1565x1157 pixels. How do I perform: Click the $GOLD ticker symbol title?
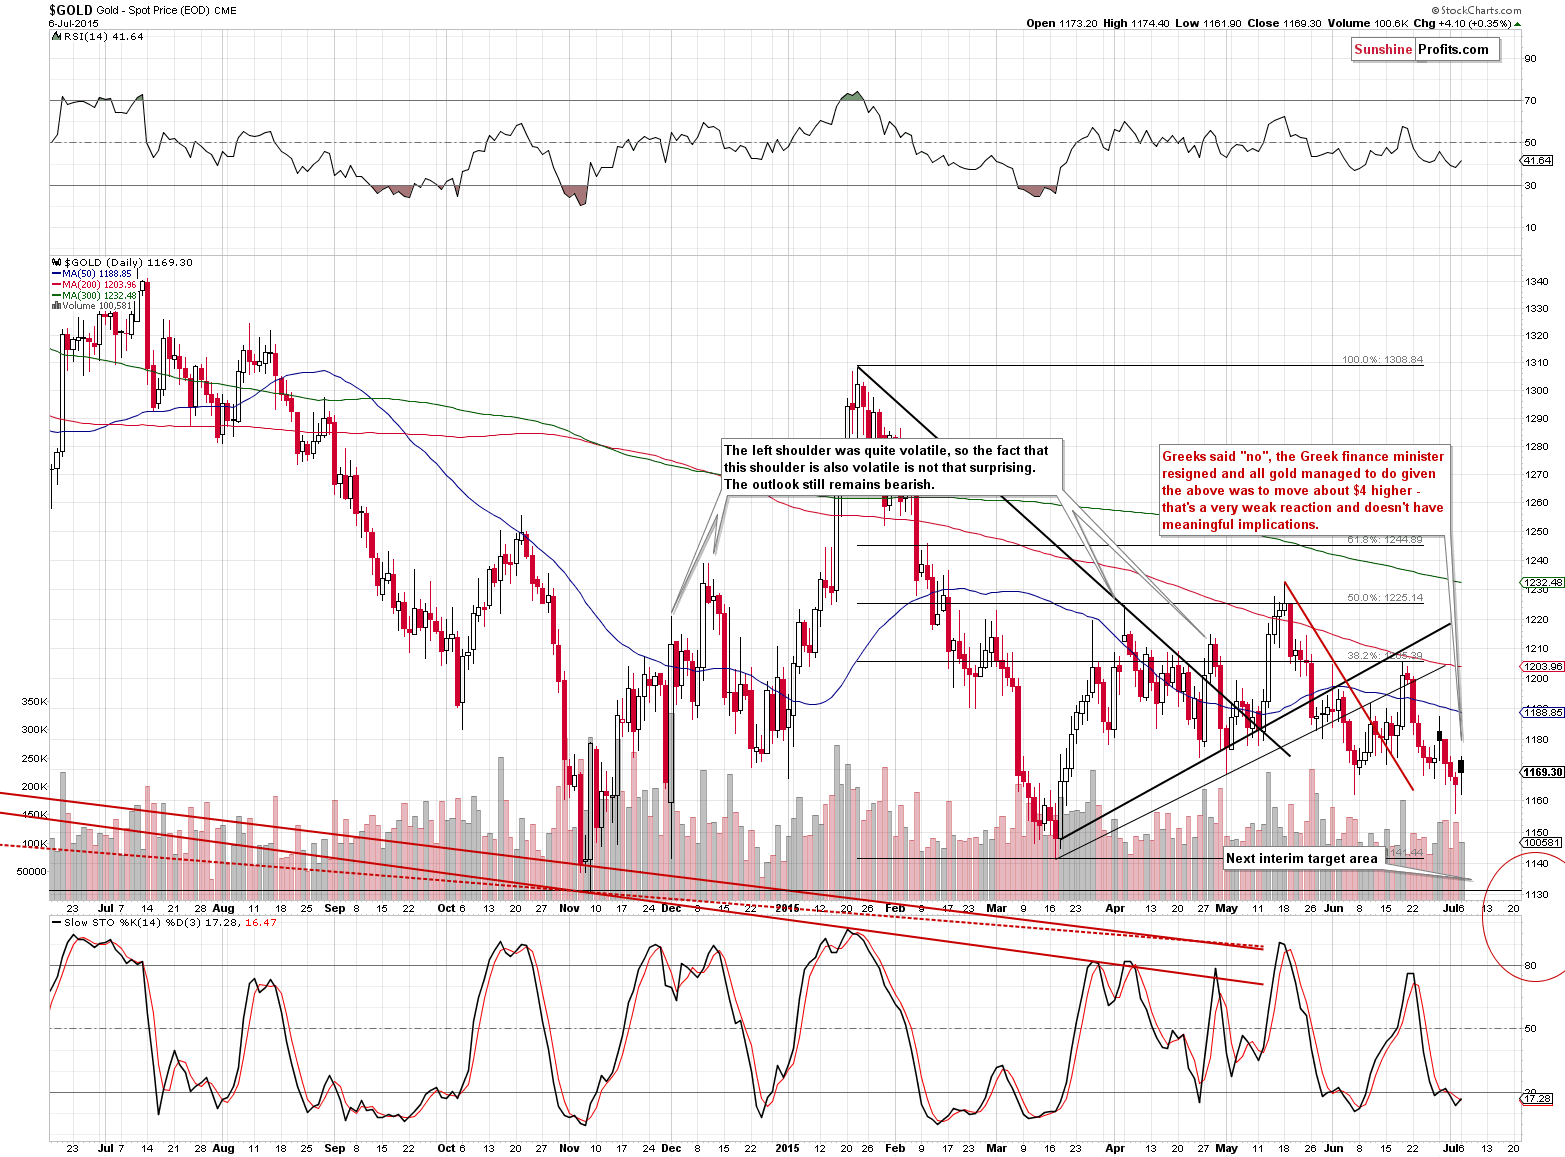coord(70,10)
